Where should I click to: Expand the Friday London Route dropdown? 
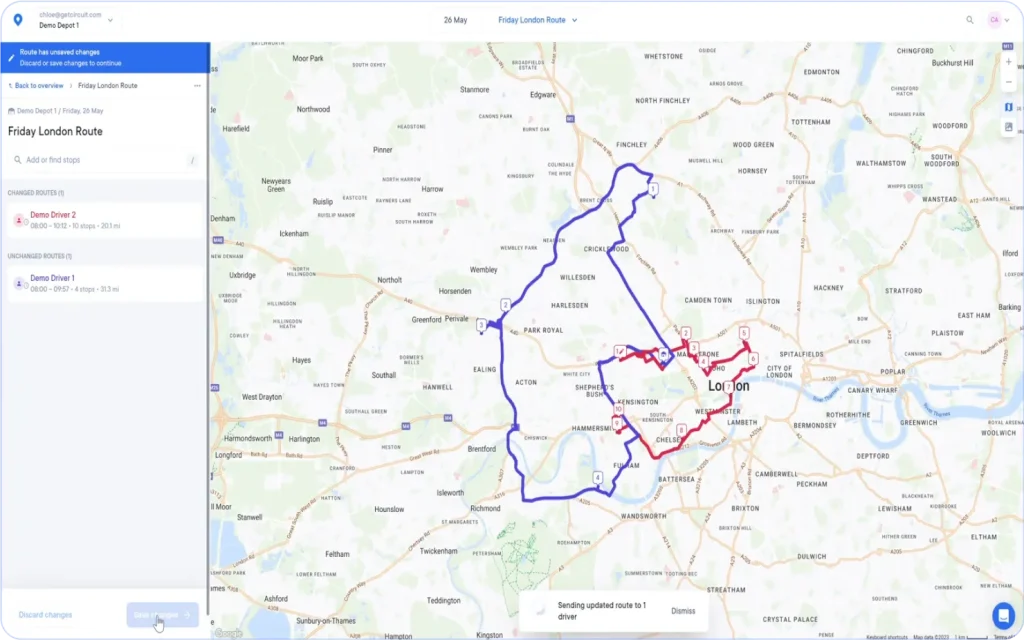(x=537, y=20)
